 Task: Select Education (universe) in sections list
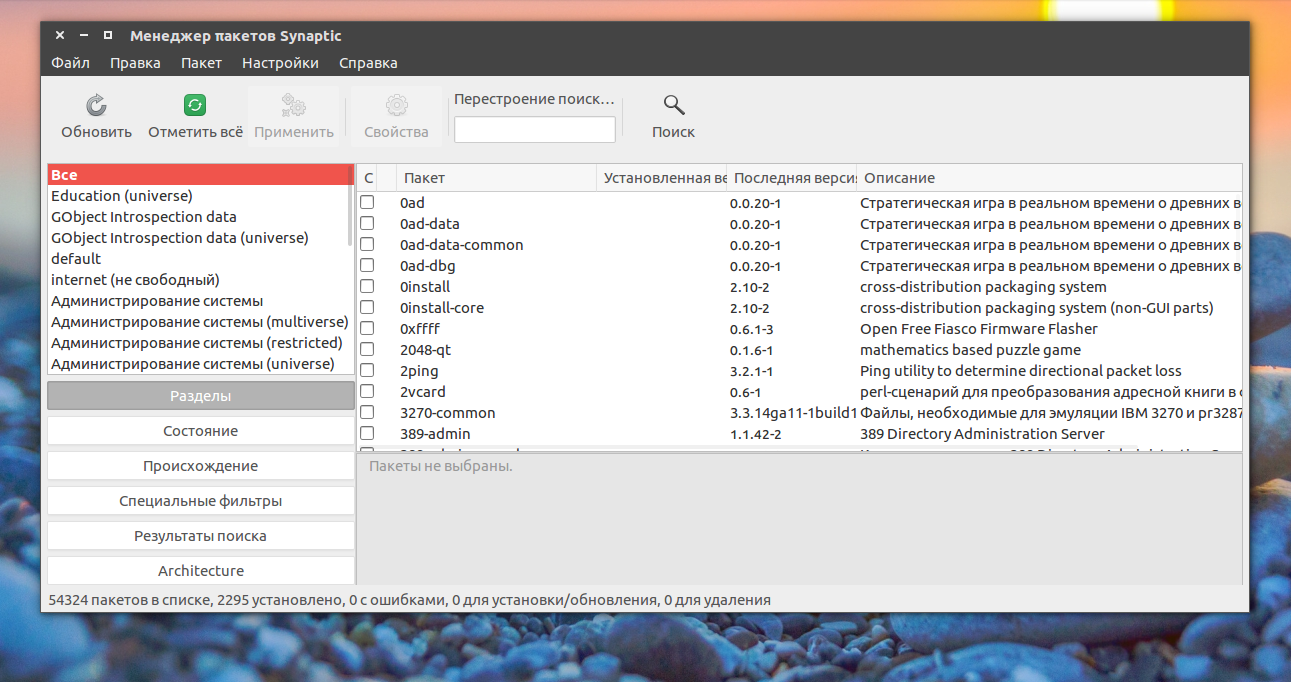point(122,196)
